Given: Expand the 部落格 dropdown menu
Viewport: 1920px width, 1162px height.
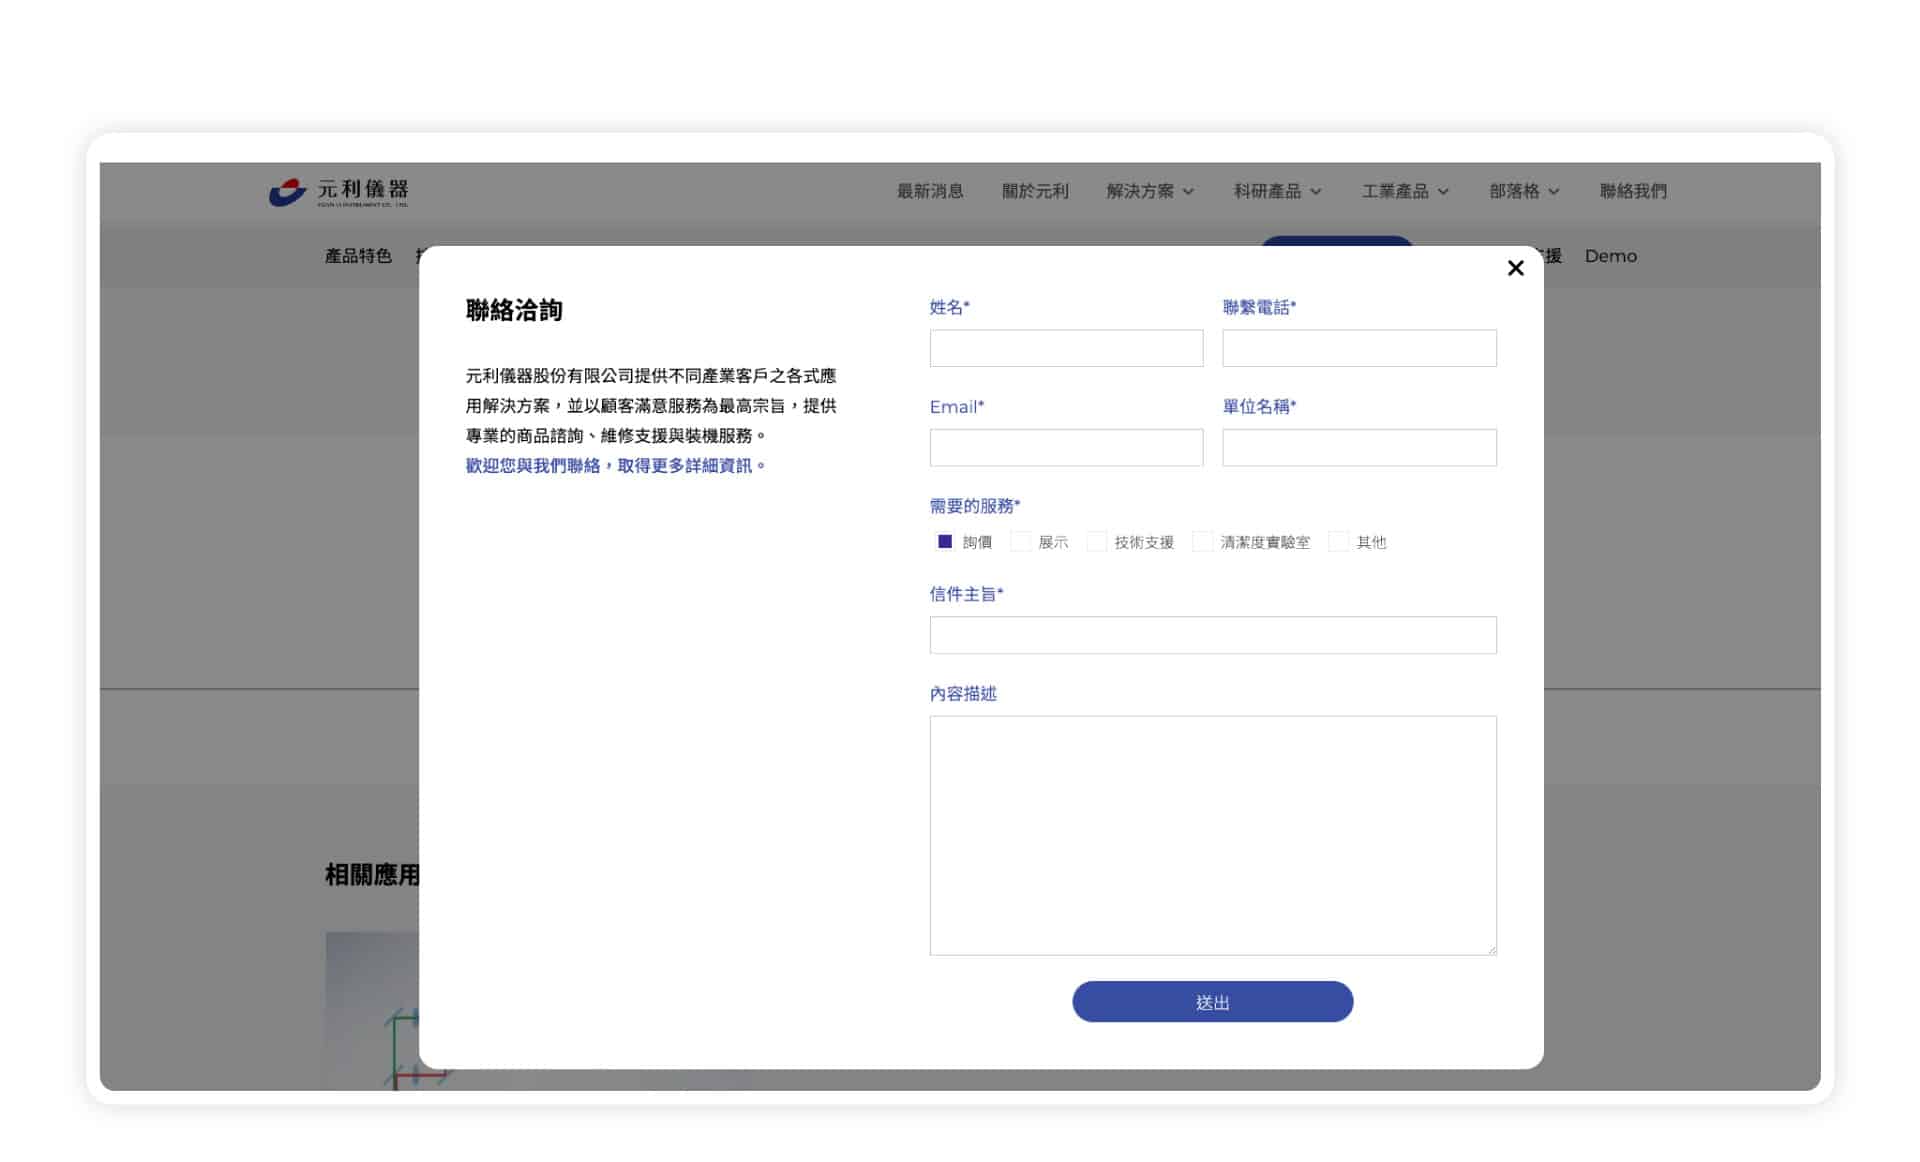Looking at the screenshot, I should [x=1524, y=191].
